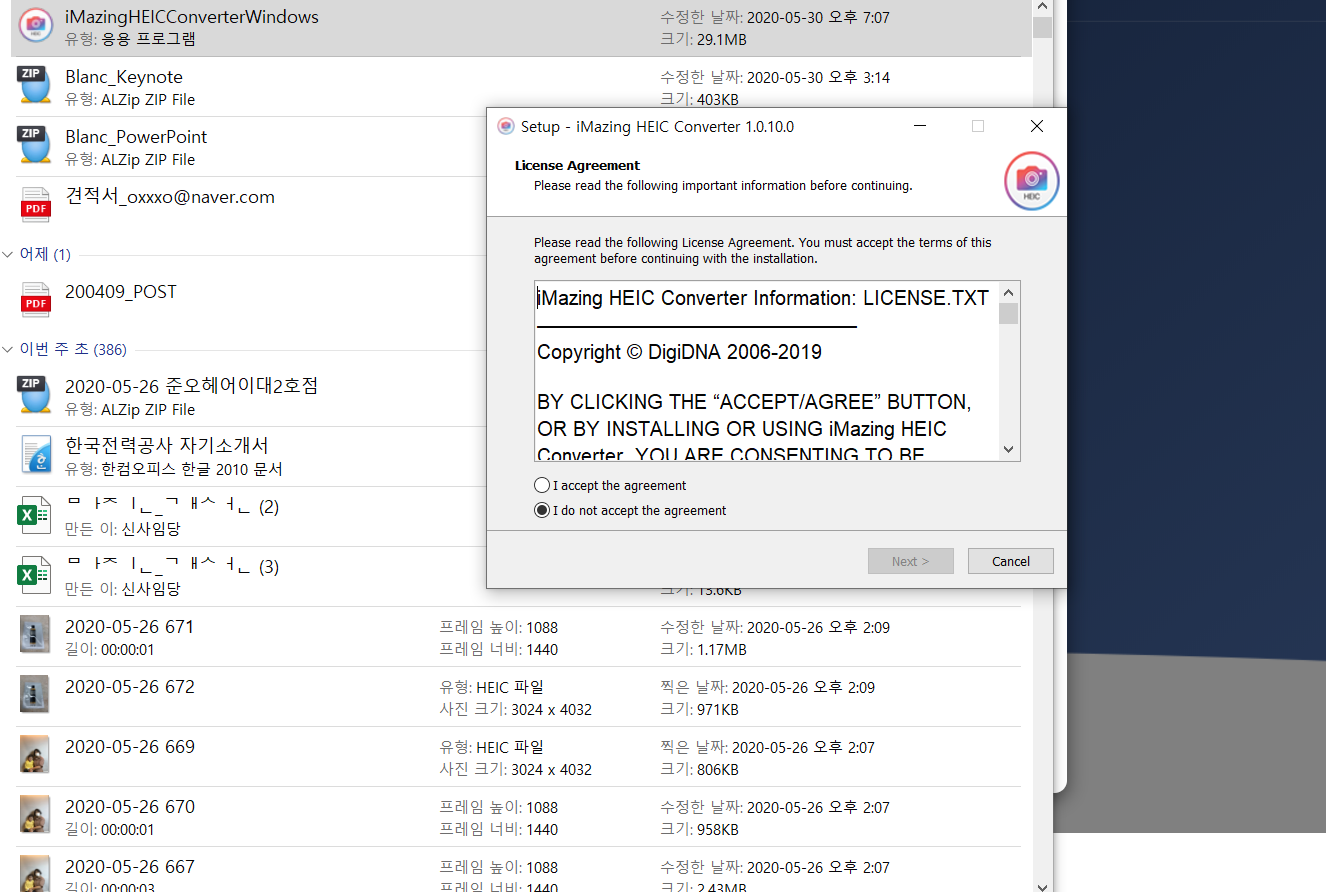Viewport: 1326px width, 892px height.
Task: Select the file name 한국전력공사 자기소개서
Action: pos(167,446)
